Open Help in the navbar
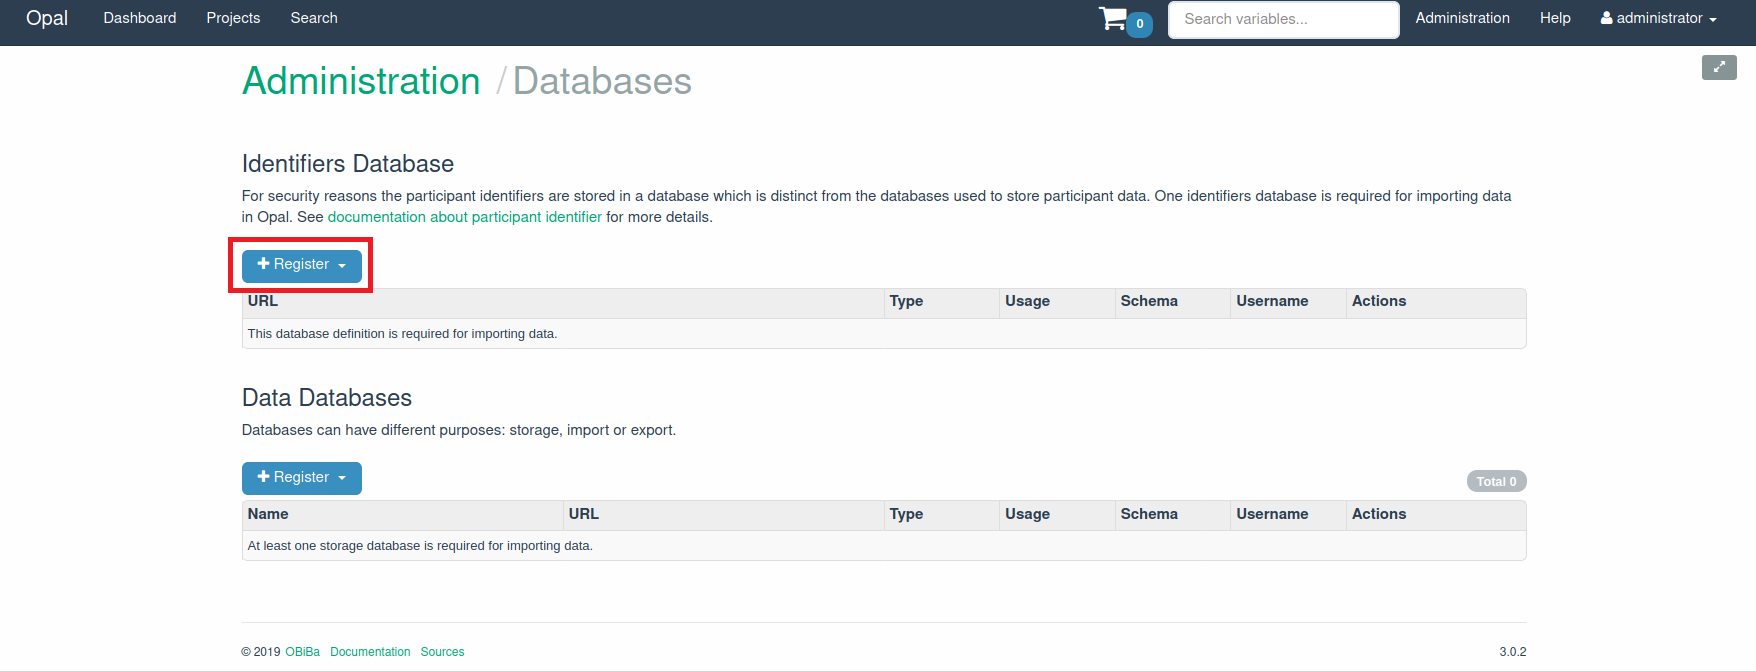This screenshot has height=671, width=1756. click(x=1555, y=18)
